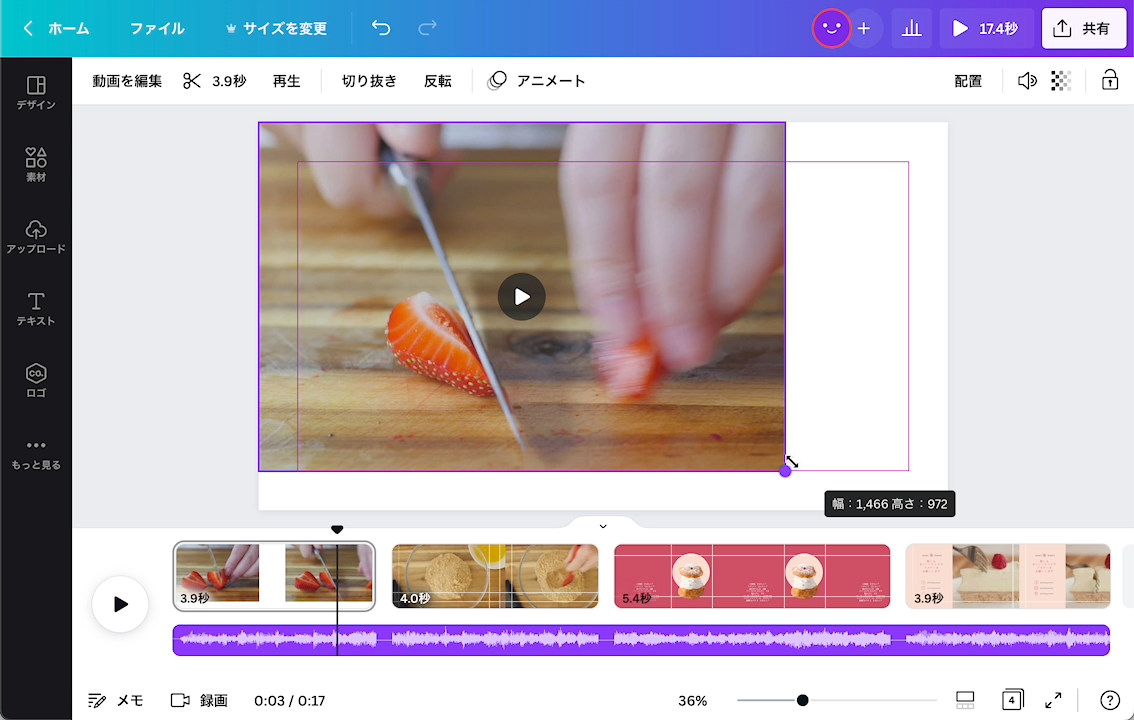Open サイズを変更 option
Viewport: 1134px width, 720px height.
tap(276, 28)
